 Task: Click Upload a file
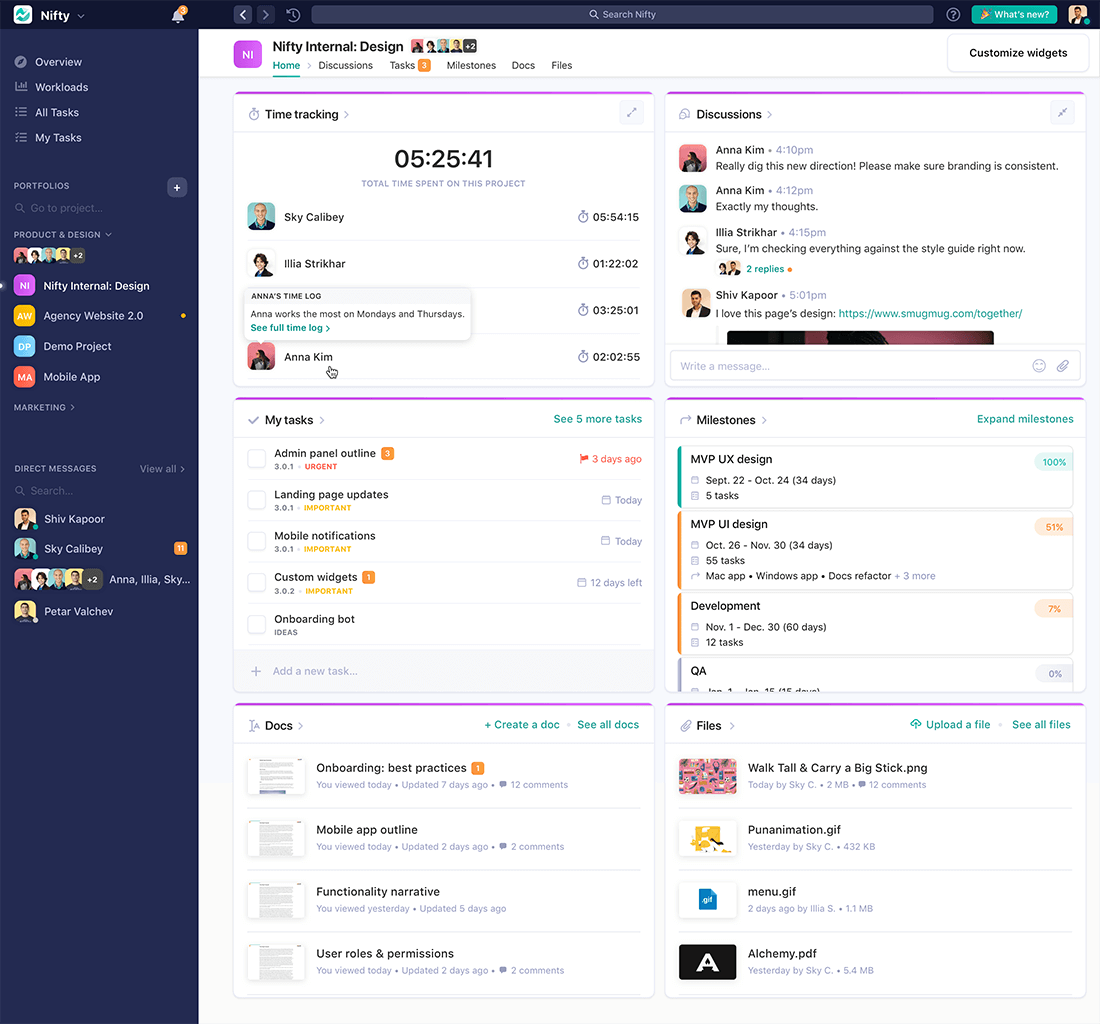coord(950,725)
